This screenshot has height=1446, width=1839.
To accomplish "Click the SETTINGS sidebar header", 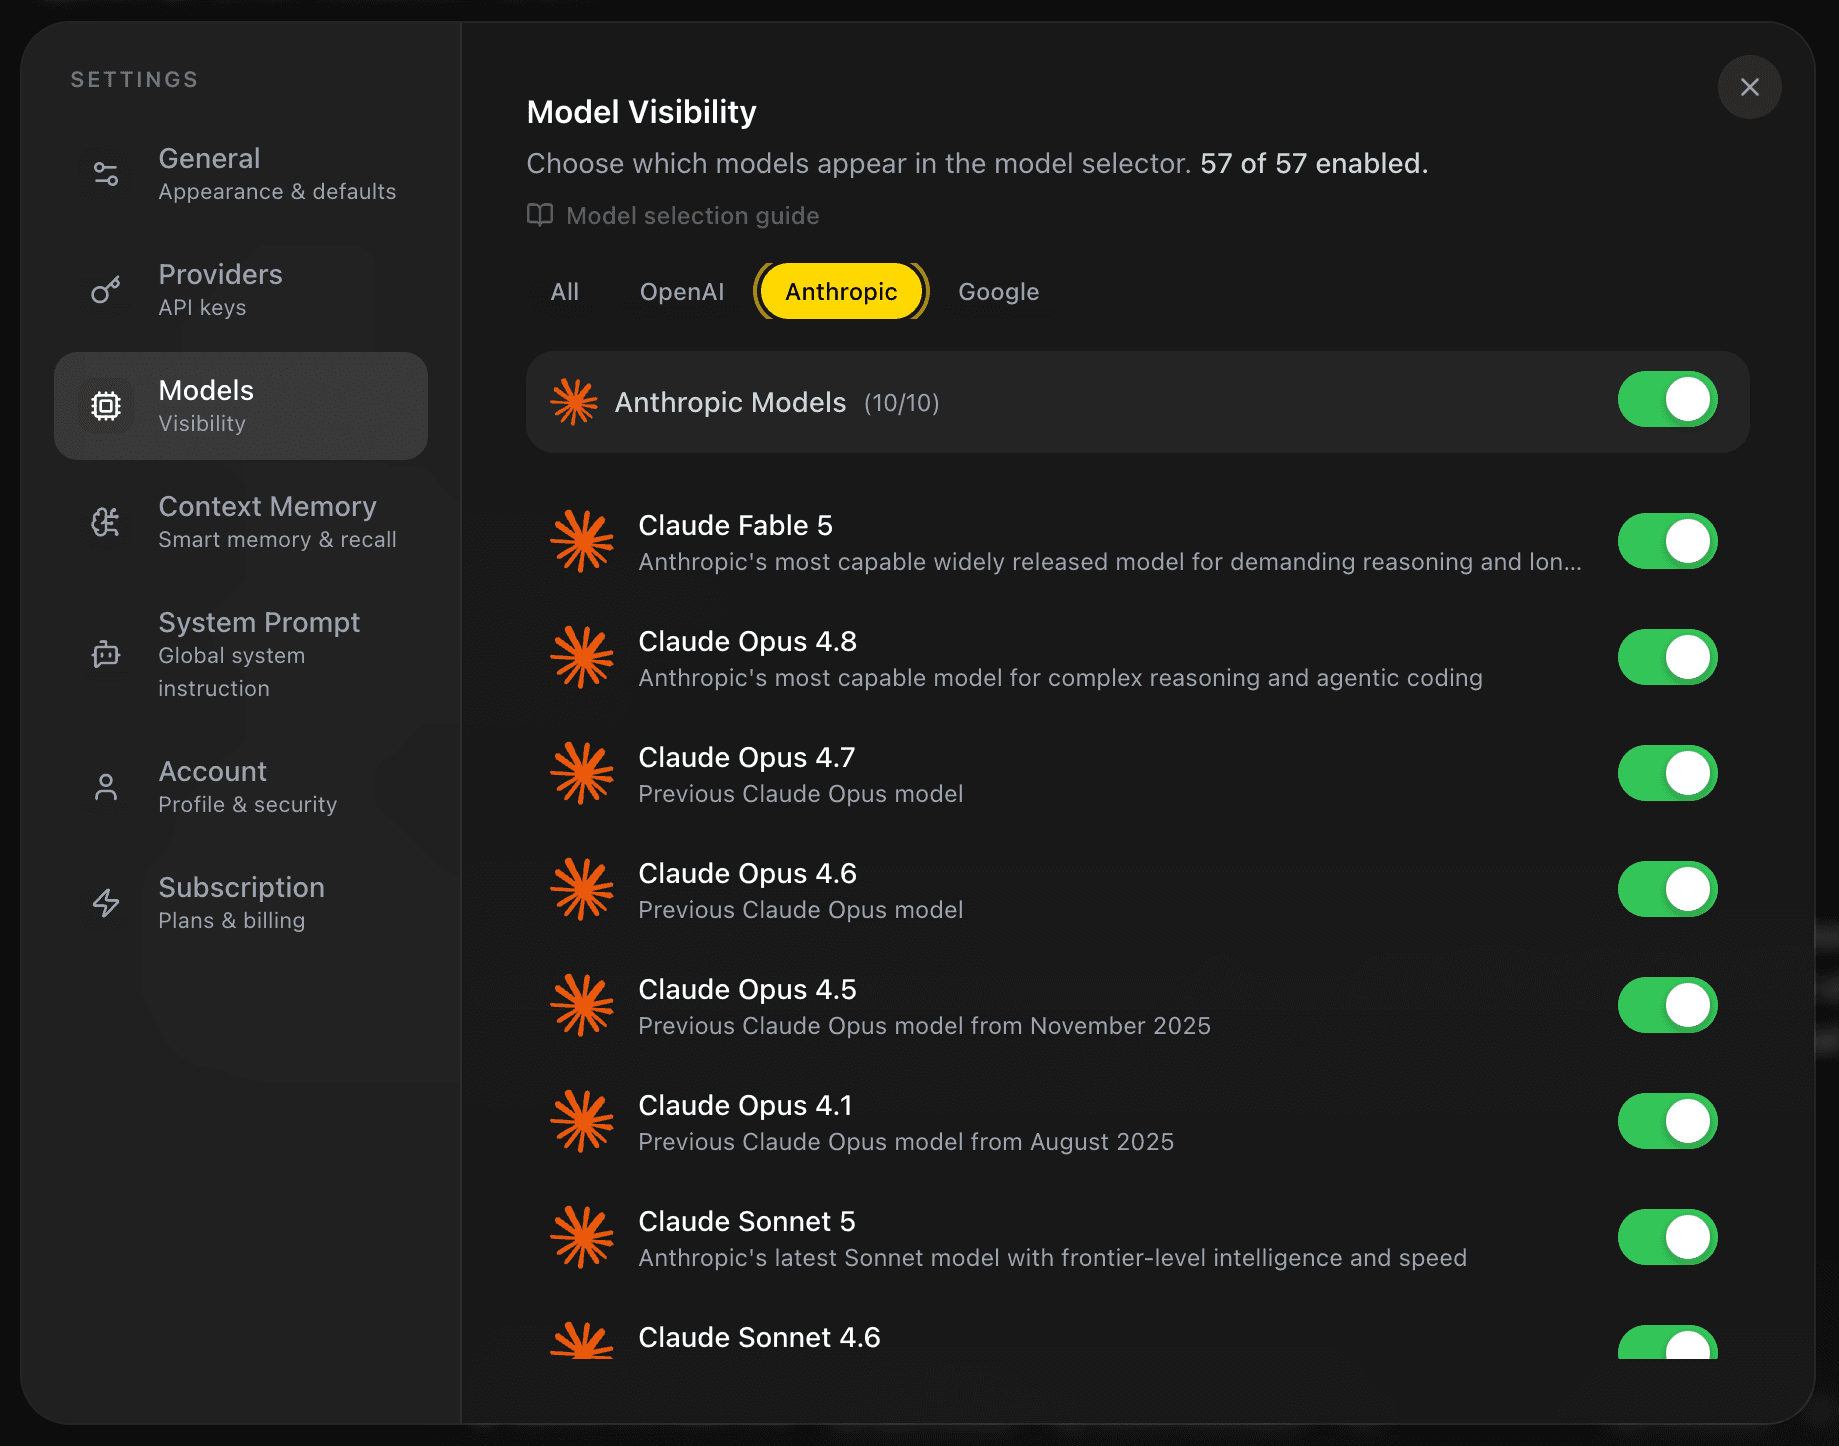I will point(134,79).
